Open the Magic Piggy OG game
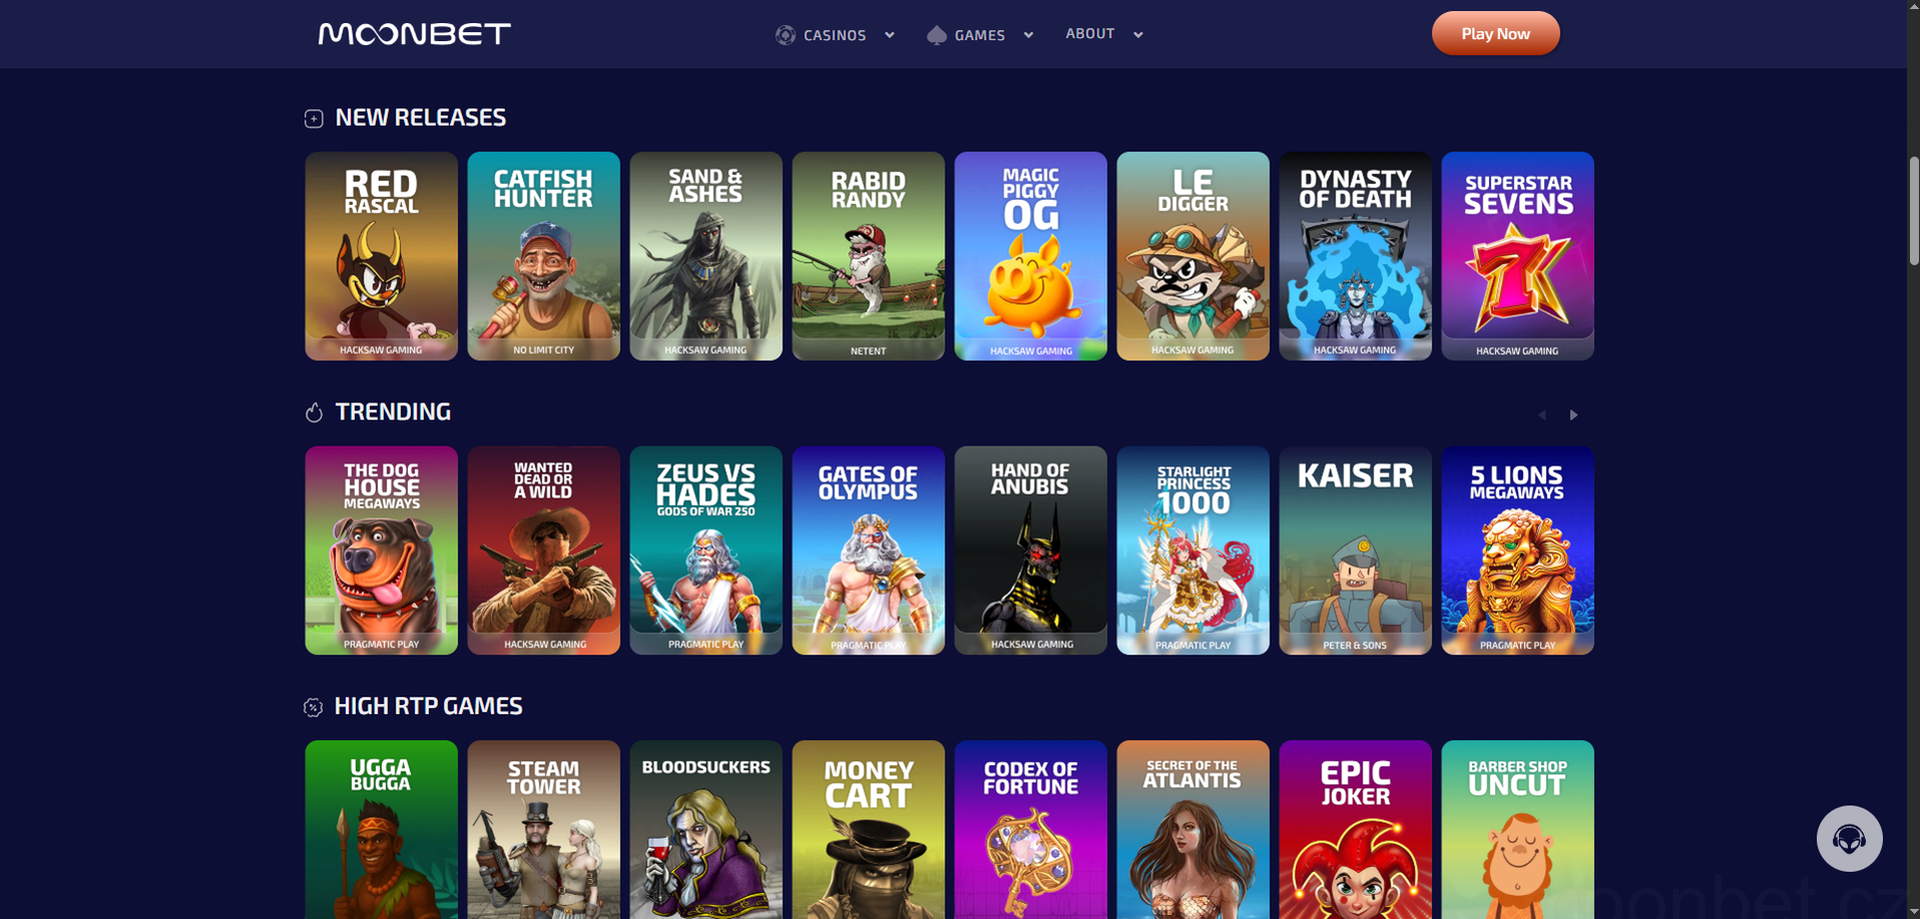1920x919 pixels. (x=1030, y=256)
